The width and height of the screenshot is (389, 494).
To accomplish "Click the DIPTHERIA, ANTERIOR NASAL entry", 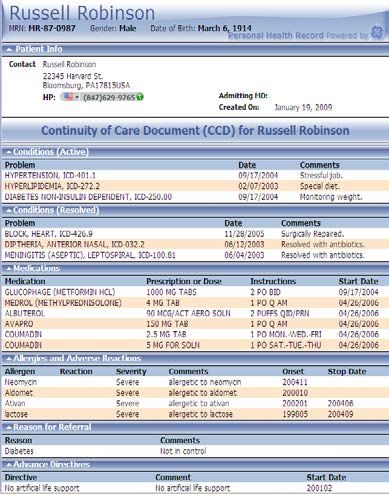I will click(x=74, y=245).
